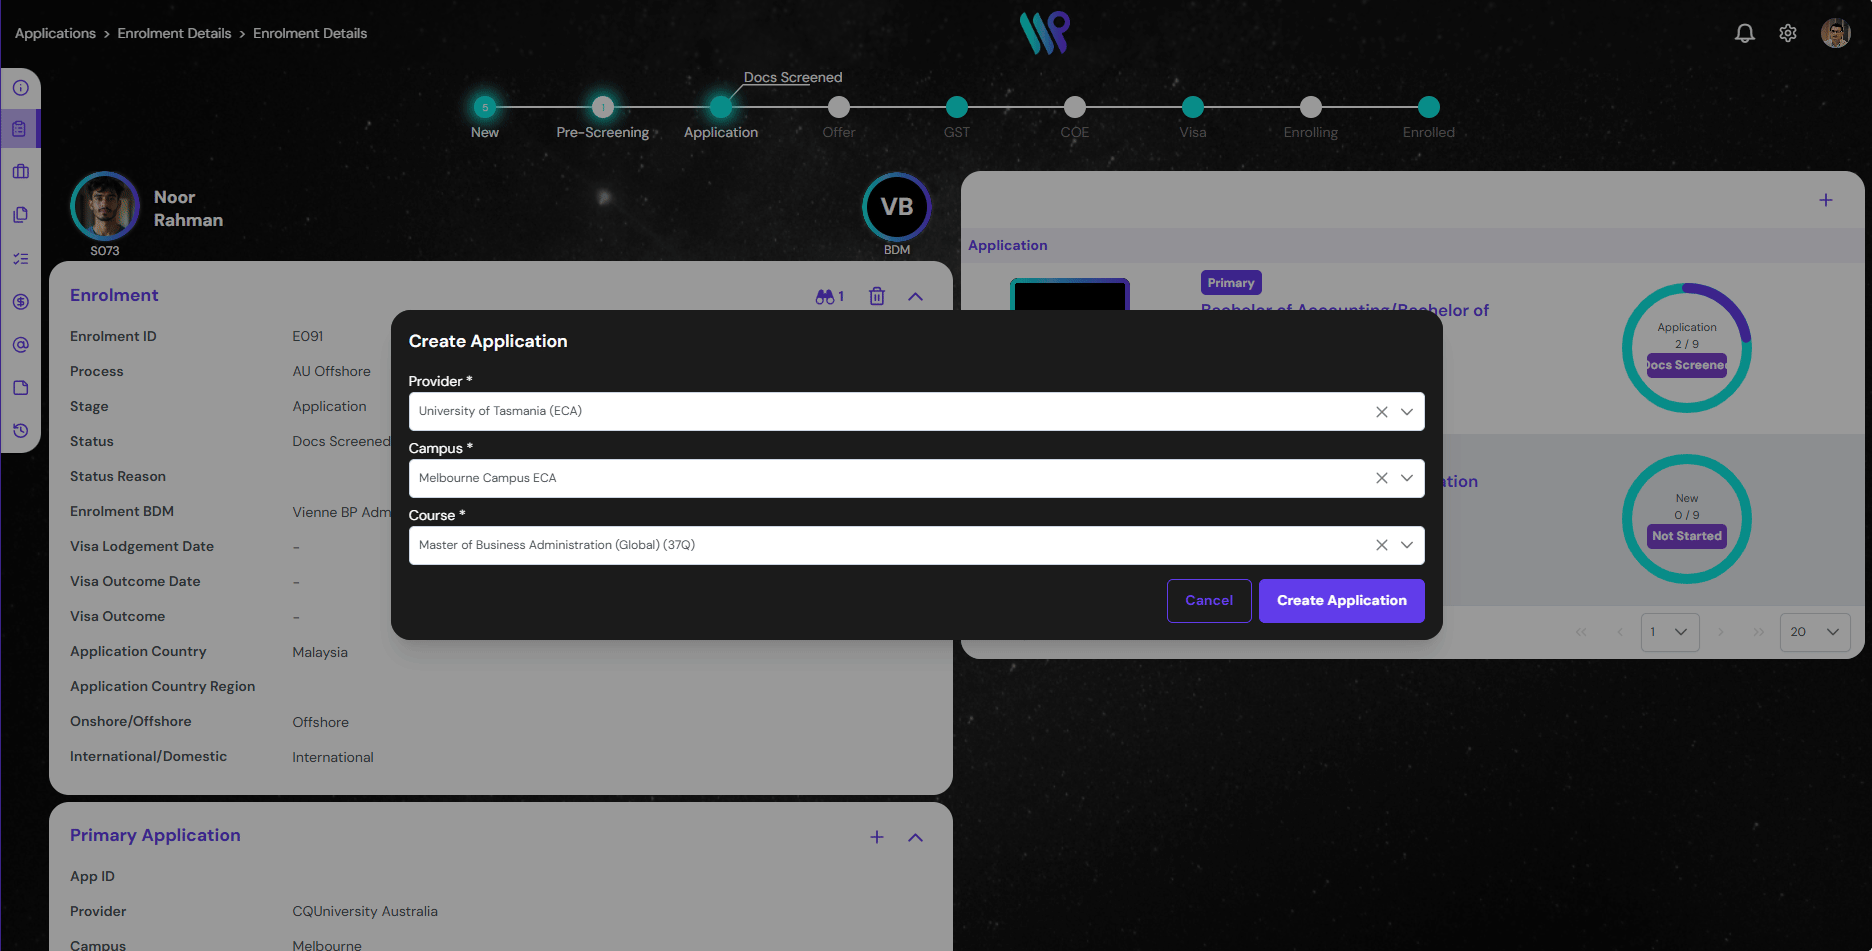
Task: Open the info icon in left sidebar
Action: pyautogui.click(x=20, y=88)
